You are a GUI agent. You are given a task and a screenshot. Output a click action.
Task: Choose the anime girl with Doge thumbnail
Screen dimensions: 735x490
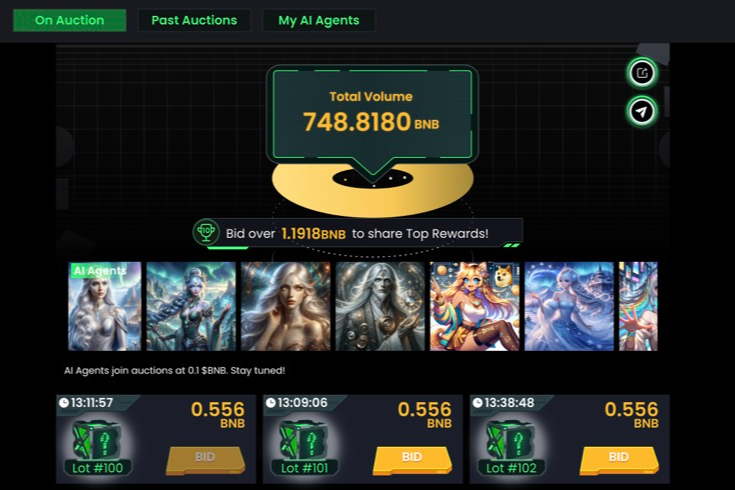click(x=474, y=306)
